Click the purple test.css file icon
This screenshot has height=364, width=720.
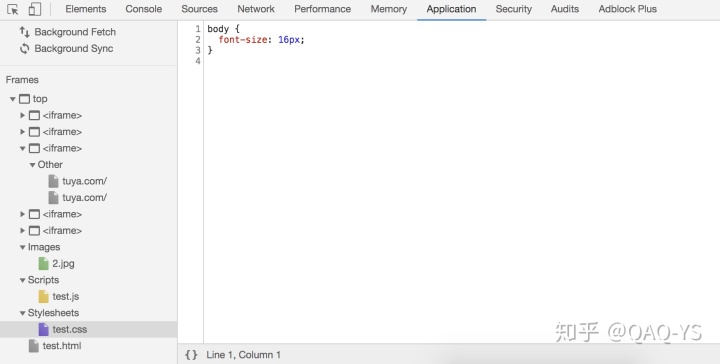[44, 329]
